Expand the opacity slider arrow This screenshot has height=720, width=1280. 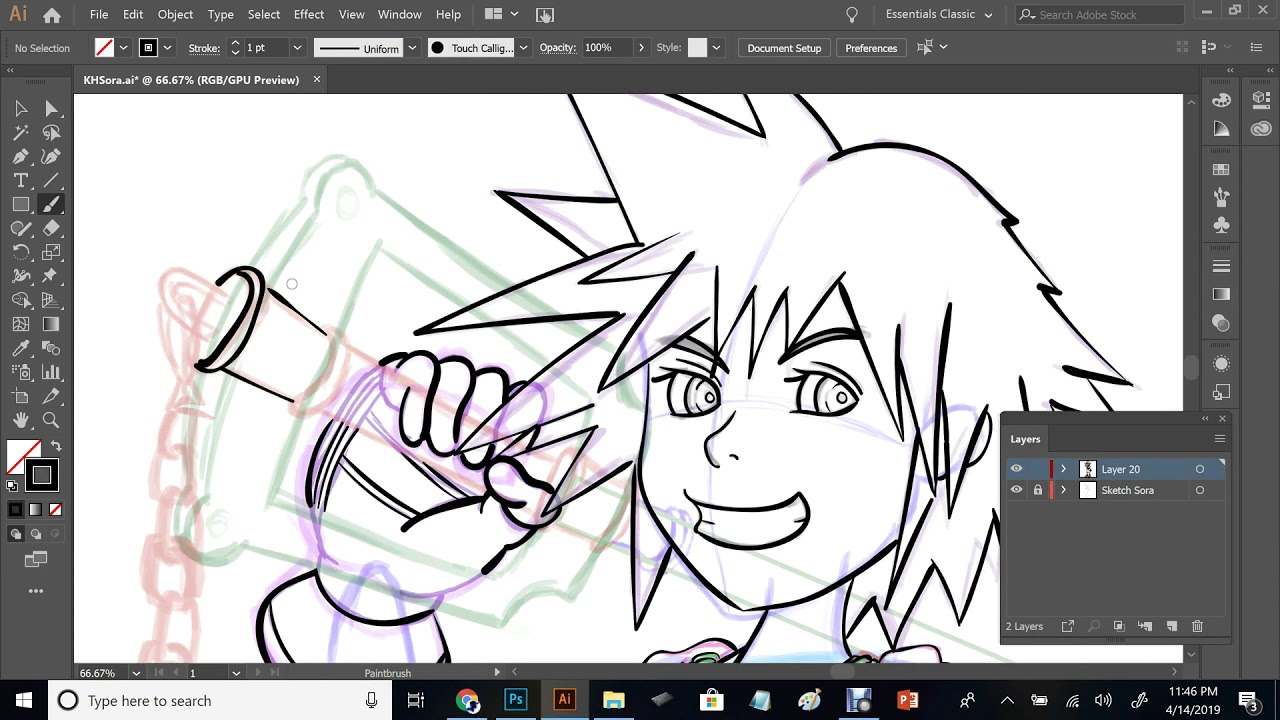click(x=641, y=48)
